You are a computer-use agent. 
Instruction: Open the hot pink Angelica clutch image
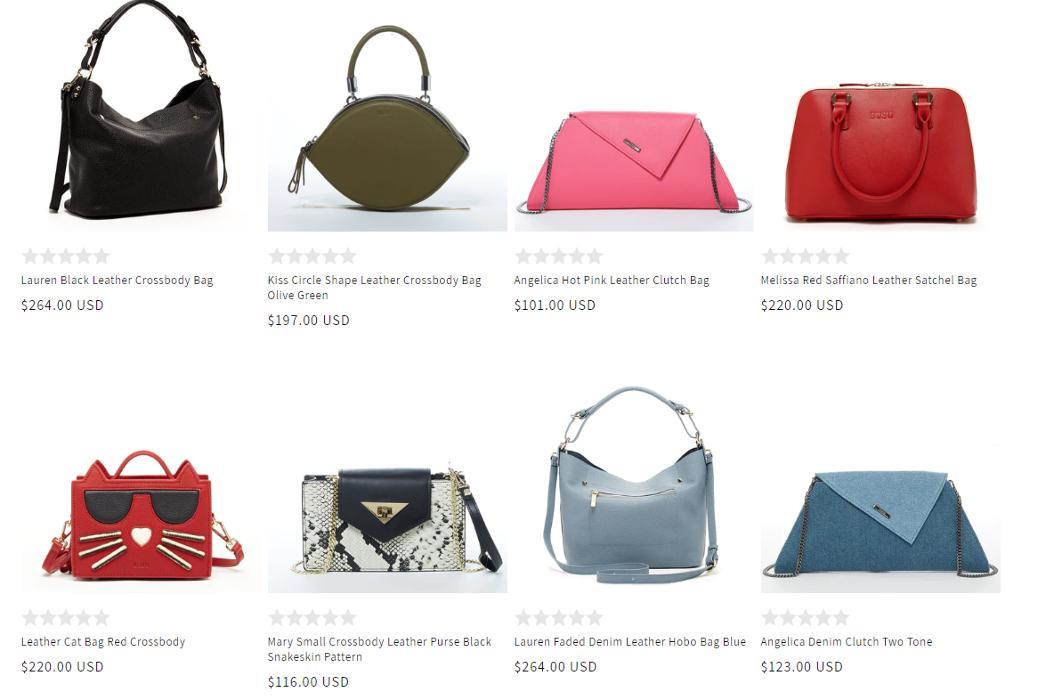coord(634,116)
